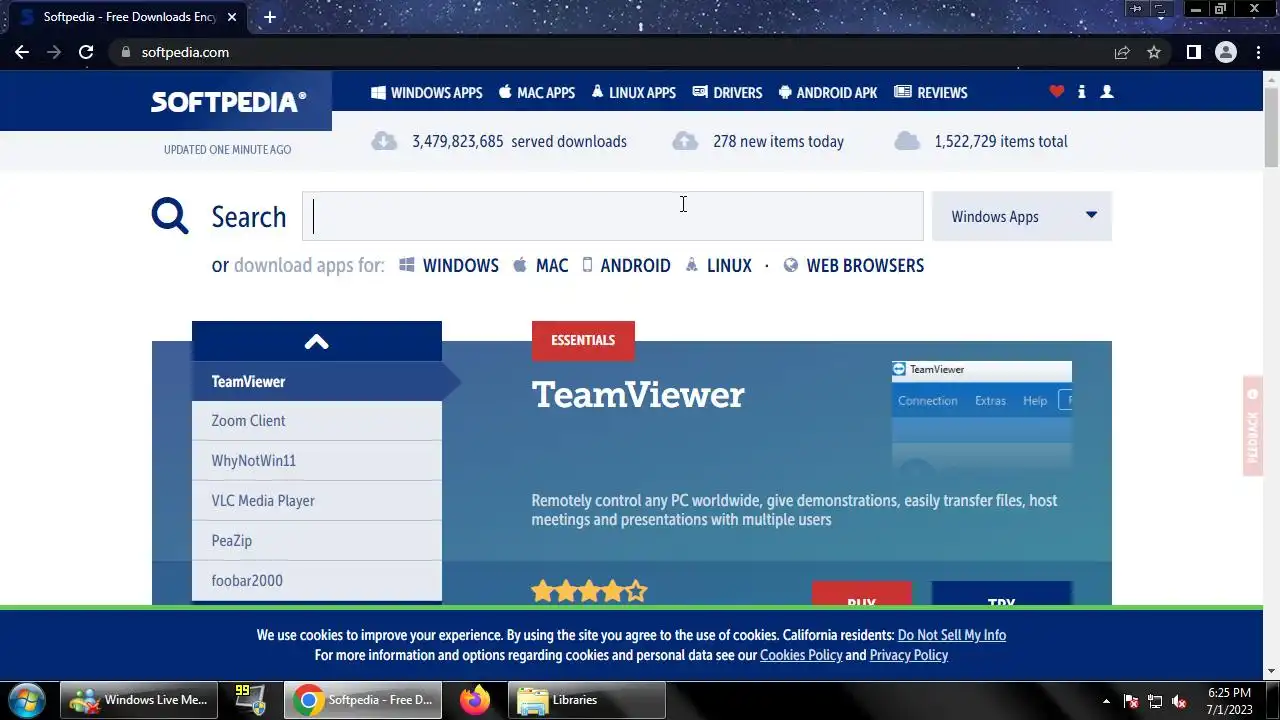
Task: Click the served downloads cloud icon
Action: click(384, 141)
